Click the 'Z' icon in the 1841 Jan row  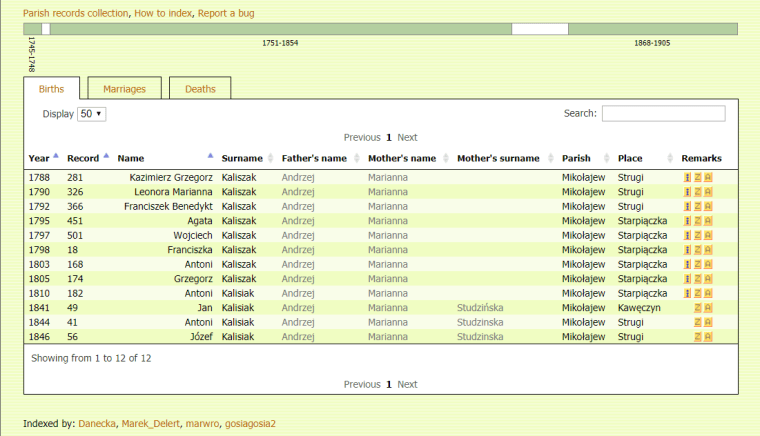[698, 308]
